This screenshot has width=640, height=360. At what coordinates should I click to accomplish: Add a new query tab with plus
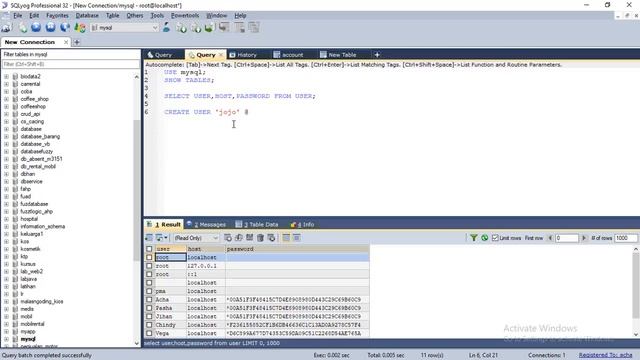click(x=377, y=55)
